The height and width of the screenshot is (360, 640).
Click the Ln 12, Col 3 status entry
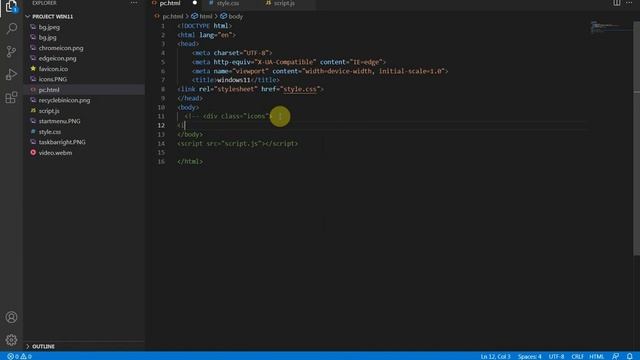point(495,356)
